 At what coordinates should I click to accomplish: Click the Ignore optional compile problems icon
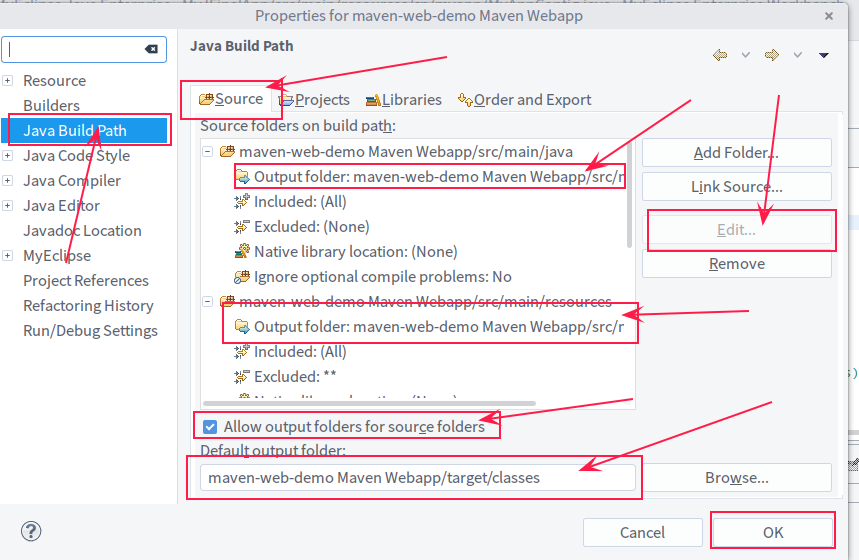point(242,277)
